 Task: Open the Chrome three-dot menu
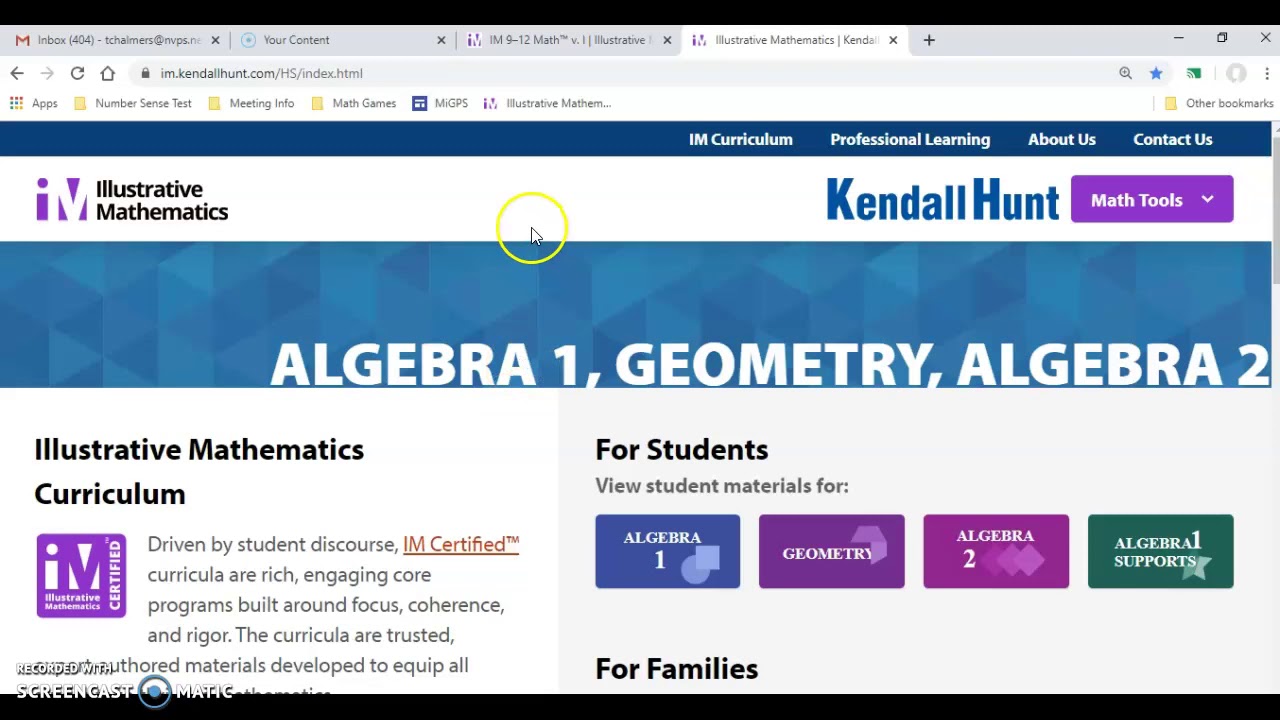pos(1267,73)
